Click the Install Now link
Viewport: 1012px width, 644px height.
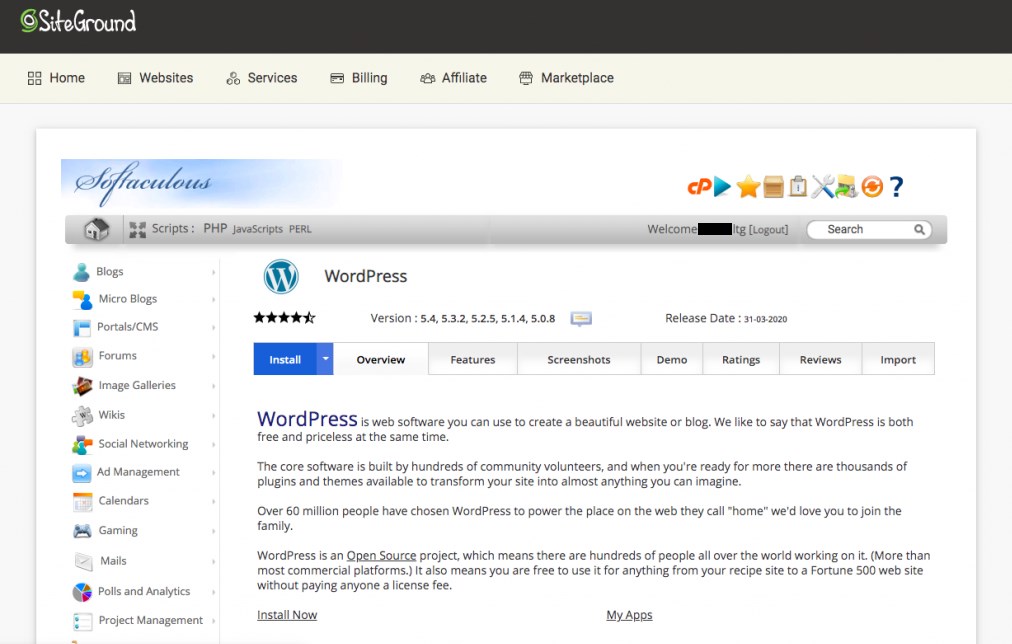[287, 615]
